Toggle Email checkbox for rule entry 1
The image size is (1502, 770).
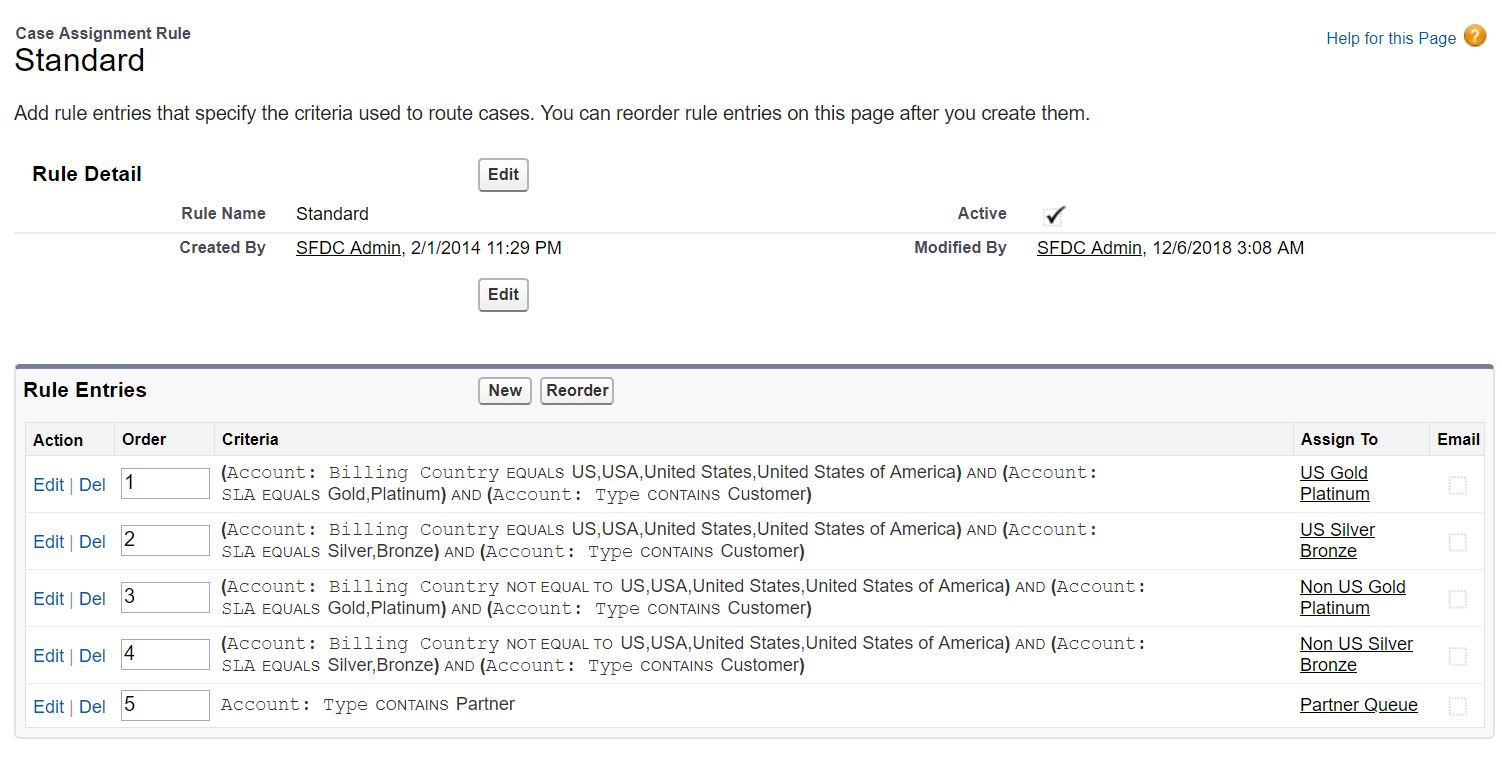tap(1458, 485)
